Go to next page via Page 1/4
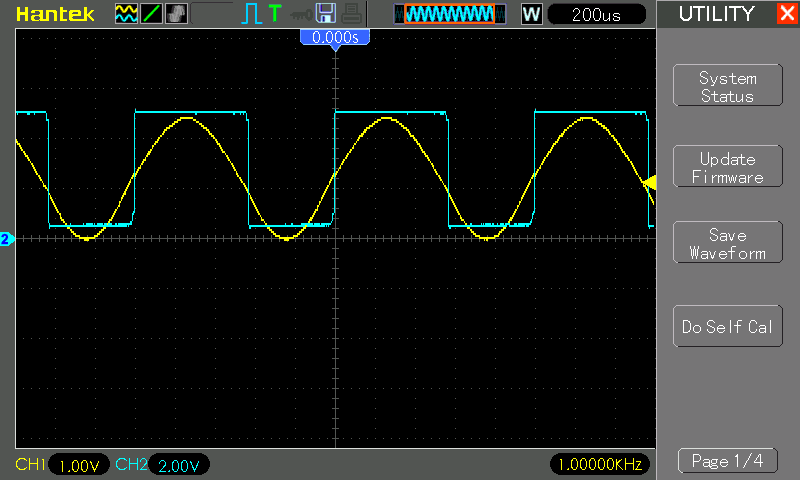 [x=728, y=461]
